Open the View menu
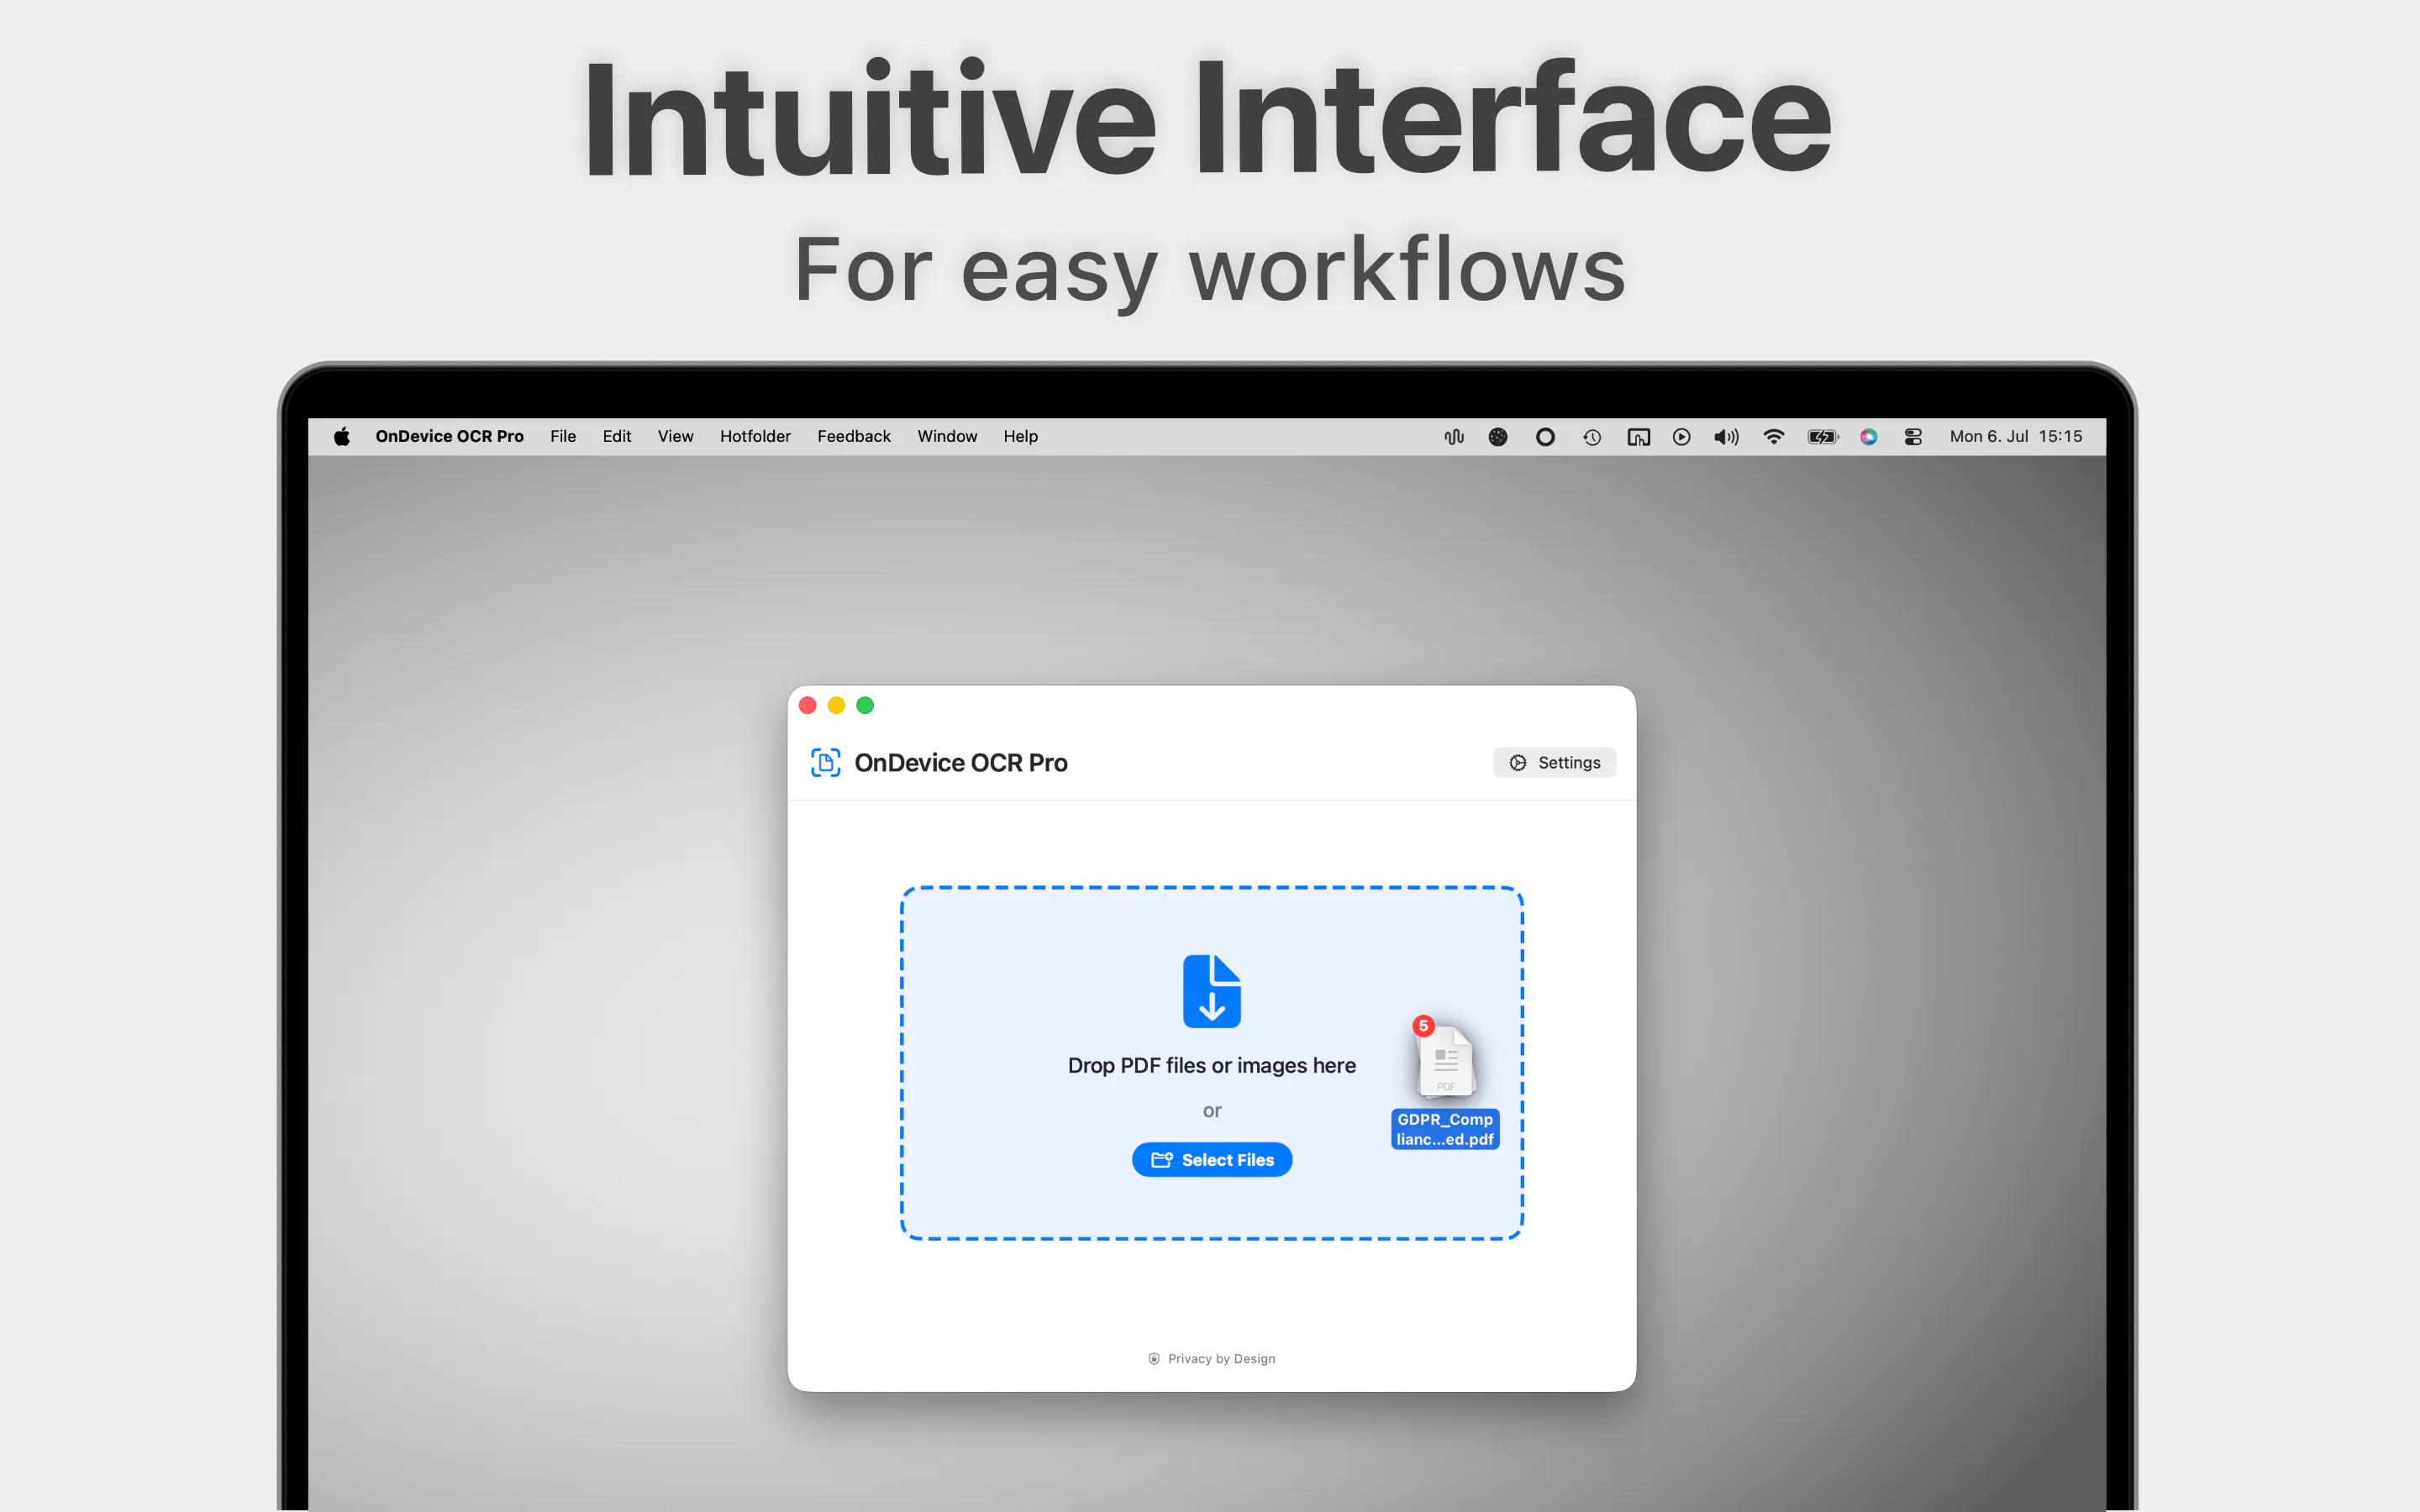Viewport: 2420px width, 1512px height. pos(675,436)
